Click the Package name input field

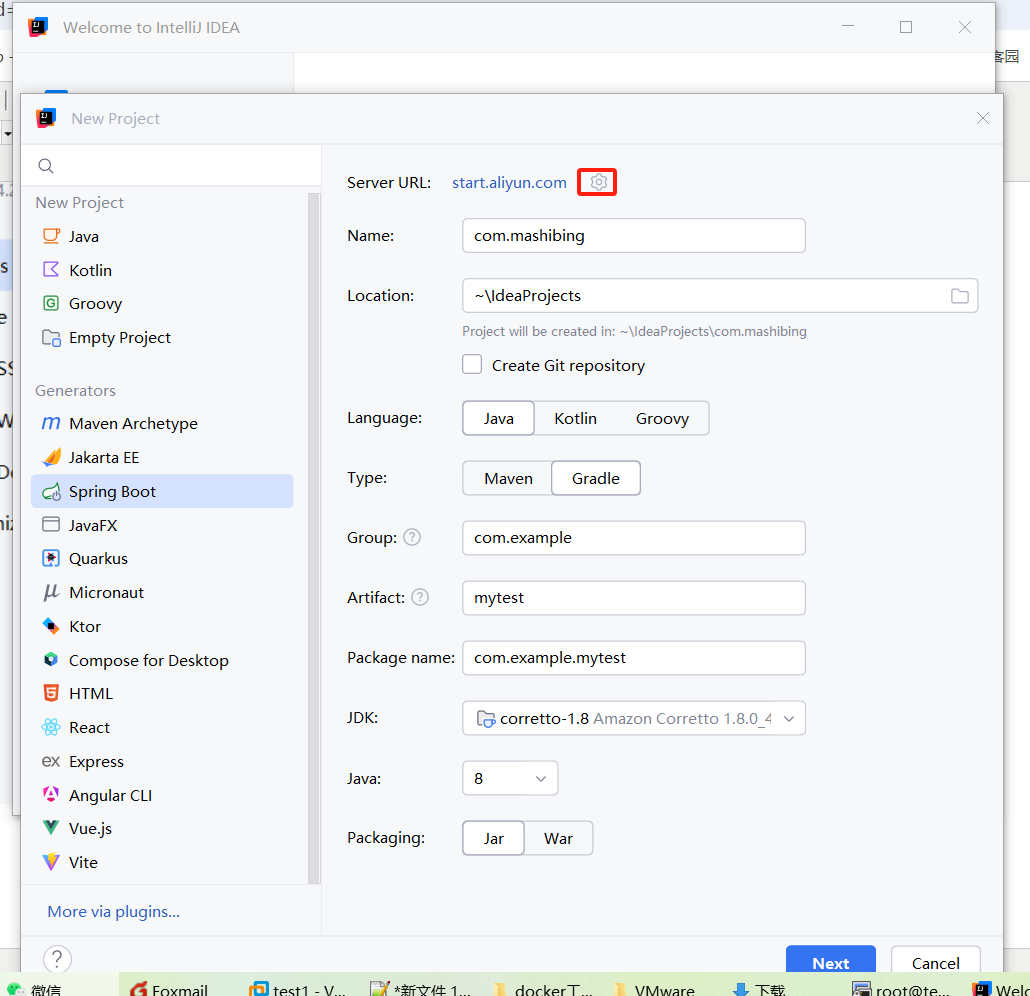[x=633, y=658]
